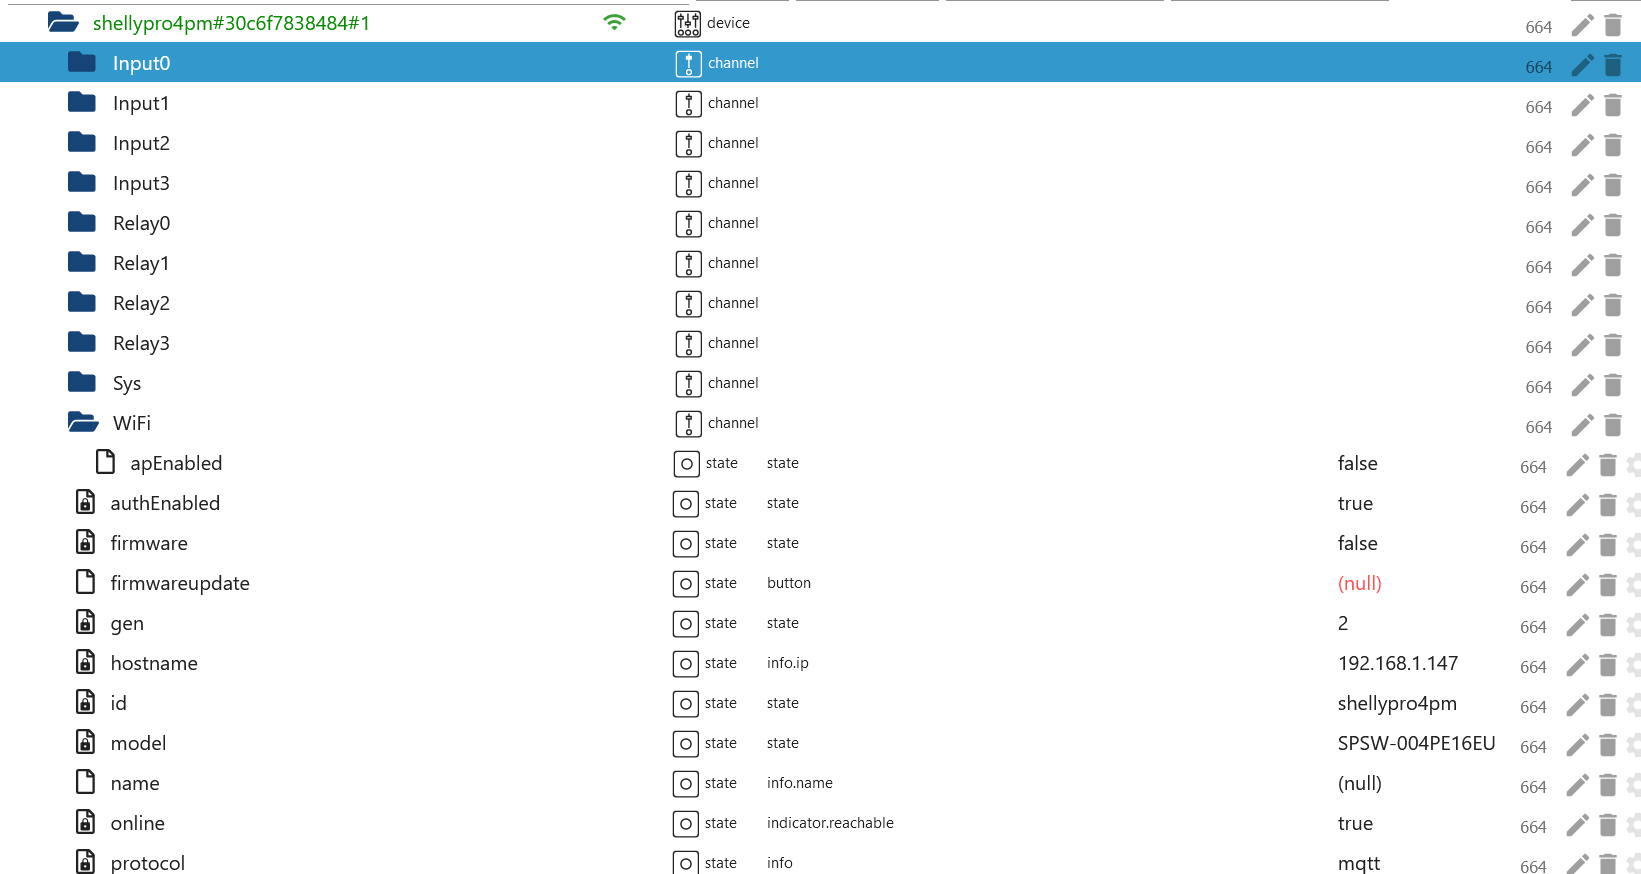Select the authEnabled locked state row
Image resolution: width=1641 pixels, height=874 pixels.
pos(820,502)
